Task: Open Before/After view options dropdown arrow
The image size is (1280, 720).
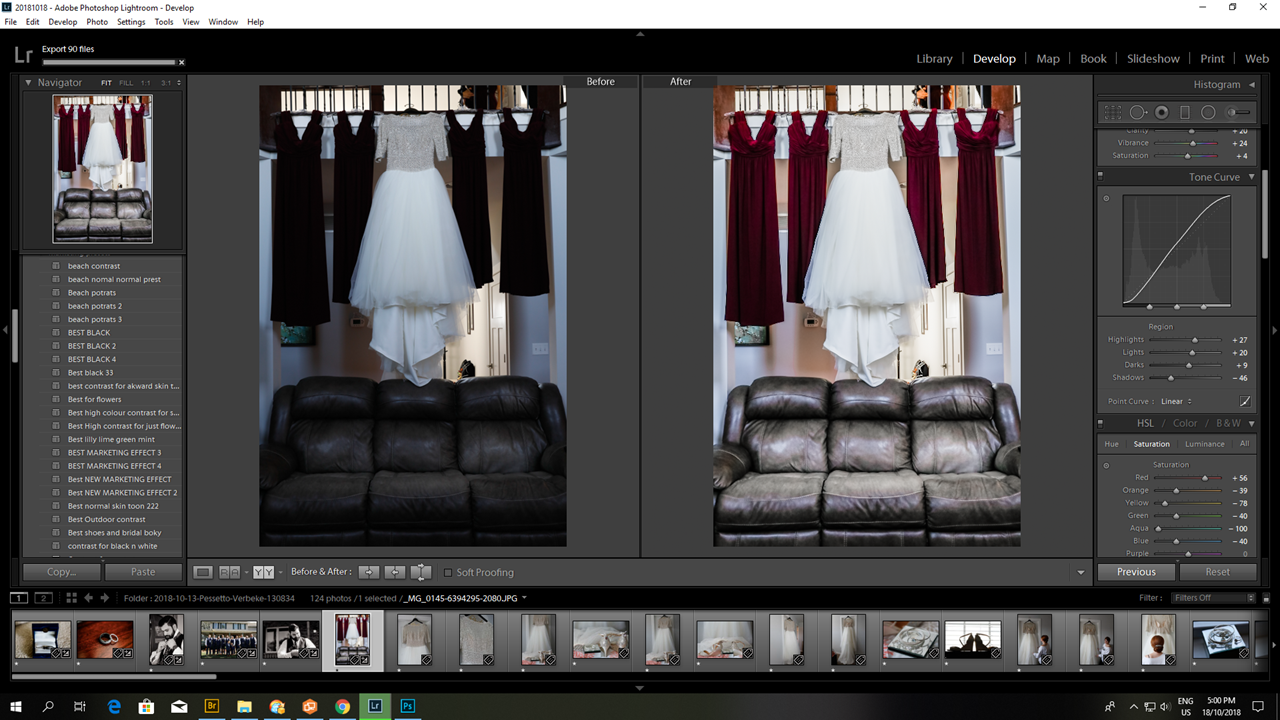Action: pos(280,572)
